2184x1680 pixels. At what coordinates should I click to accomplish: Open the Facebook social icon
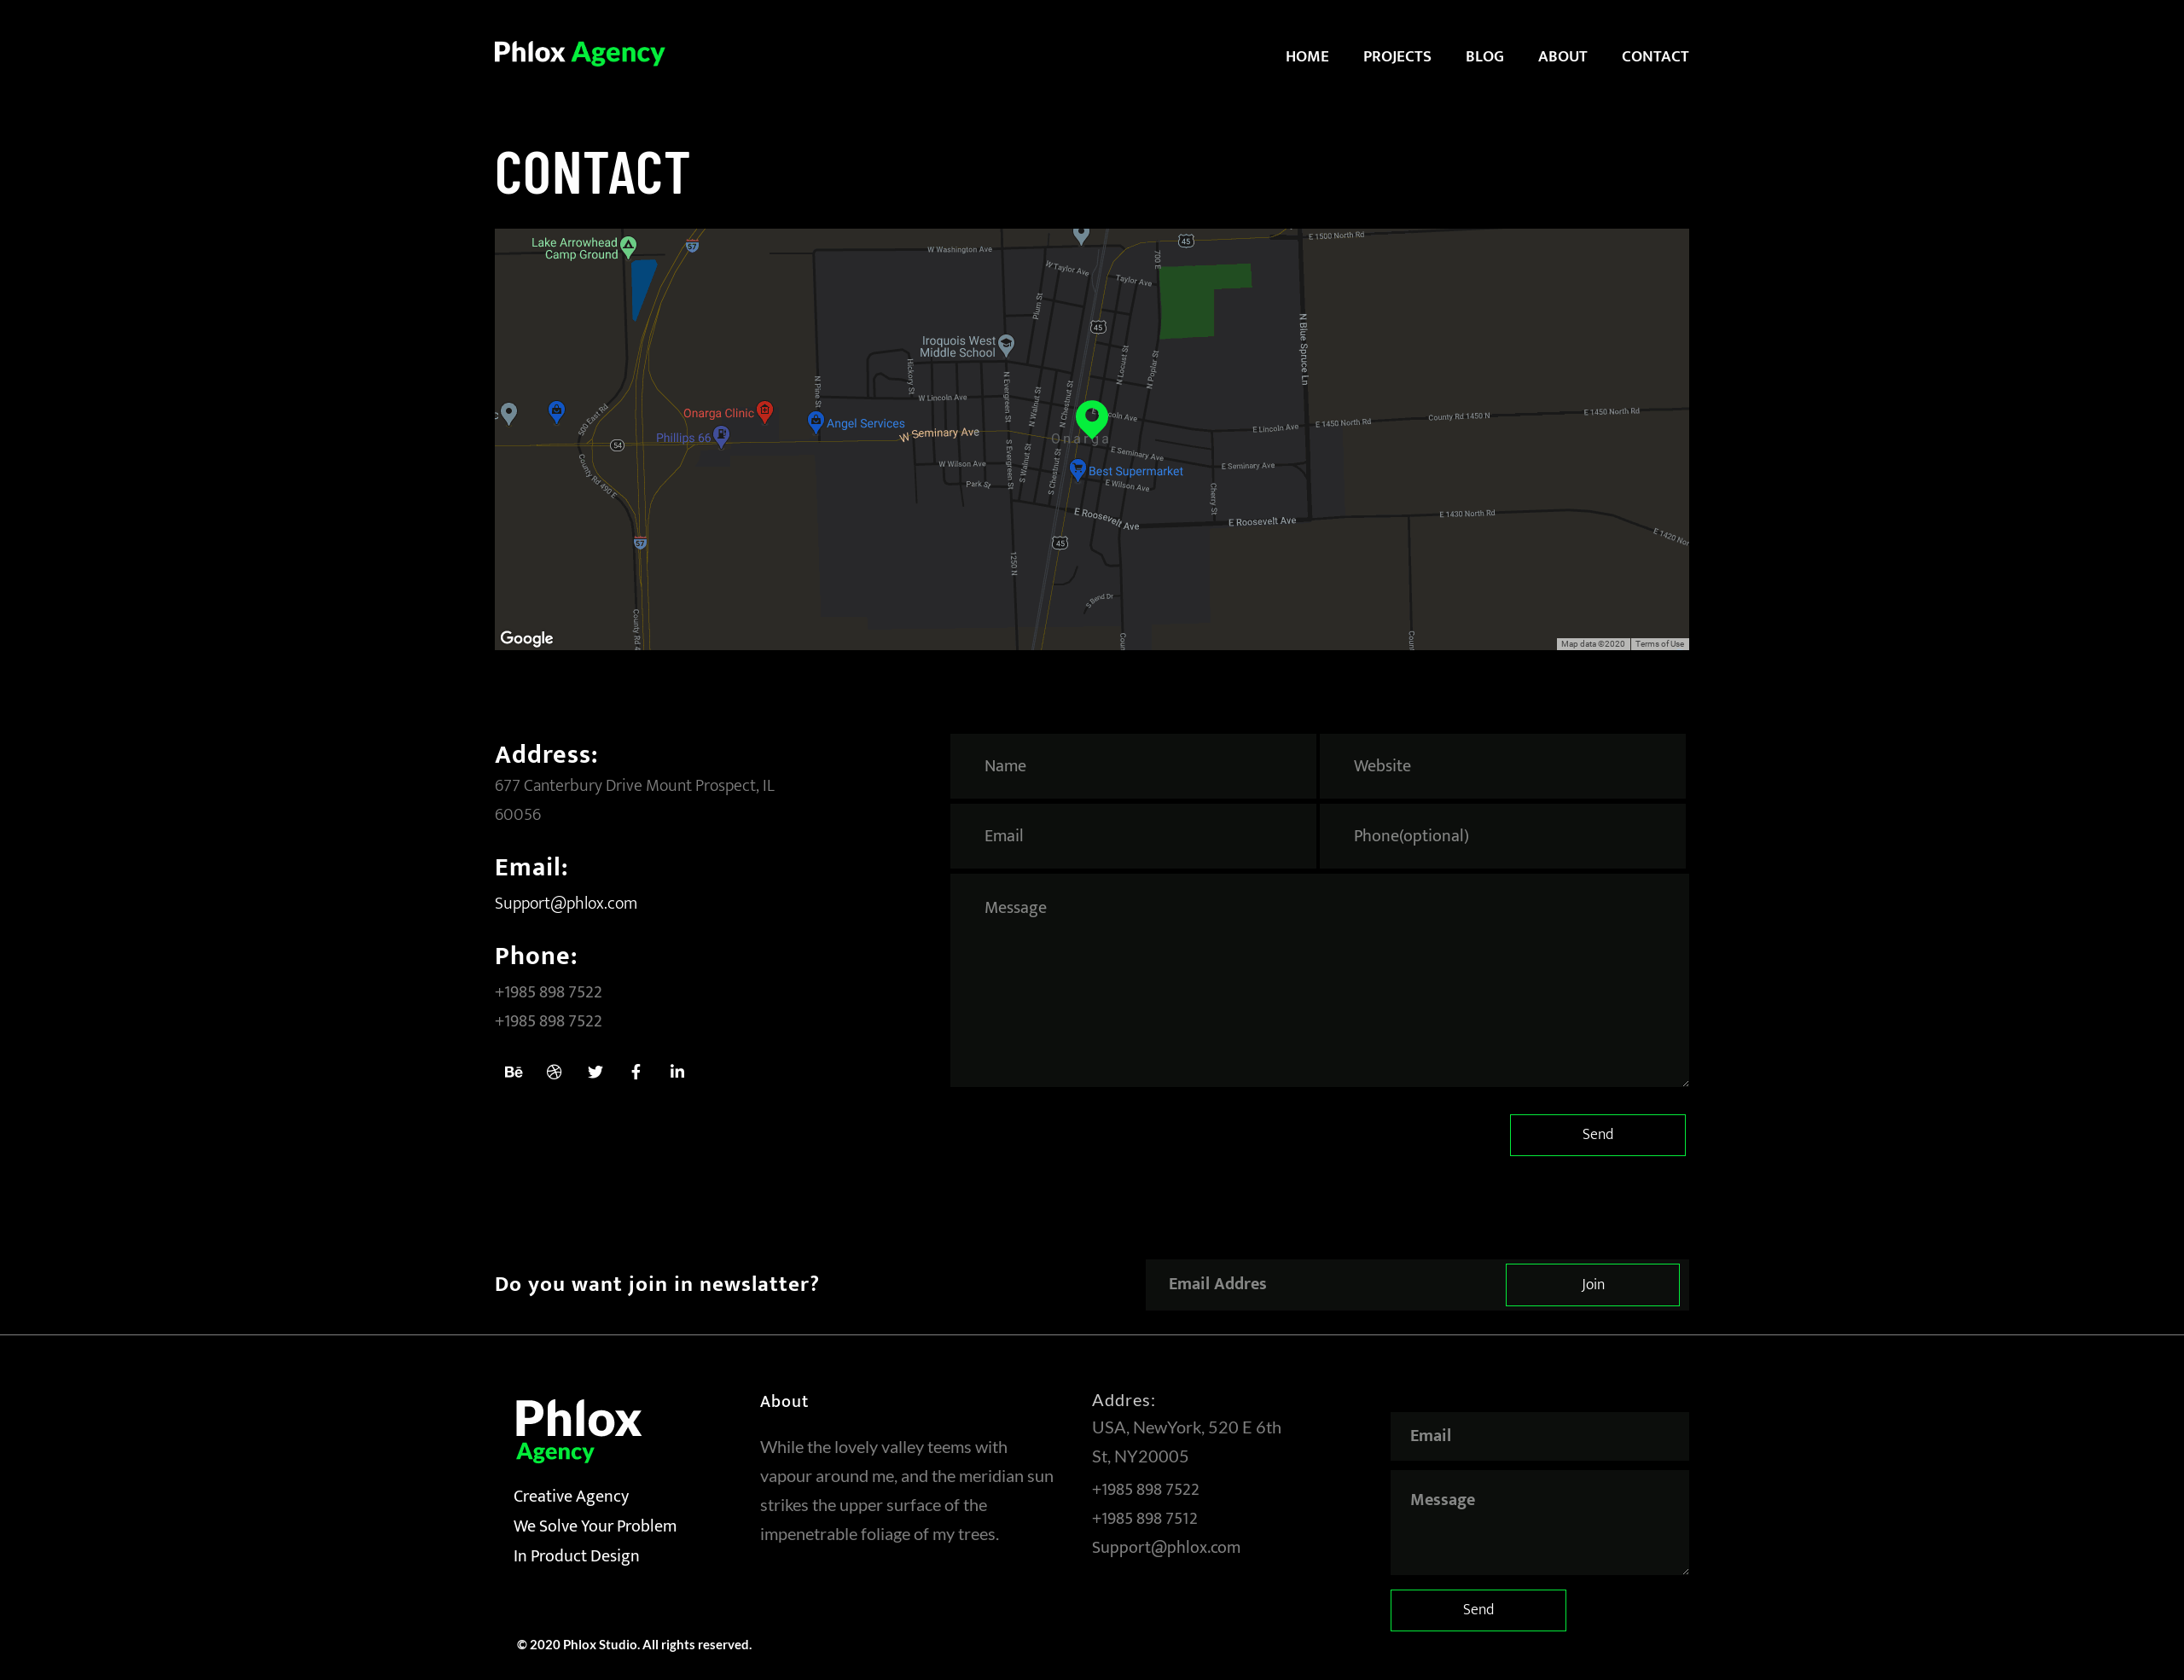[x=636, y=1072]
